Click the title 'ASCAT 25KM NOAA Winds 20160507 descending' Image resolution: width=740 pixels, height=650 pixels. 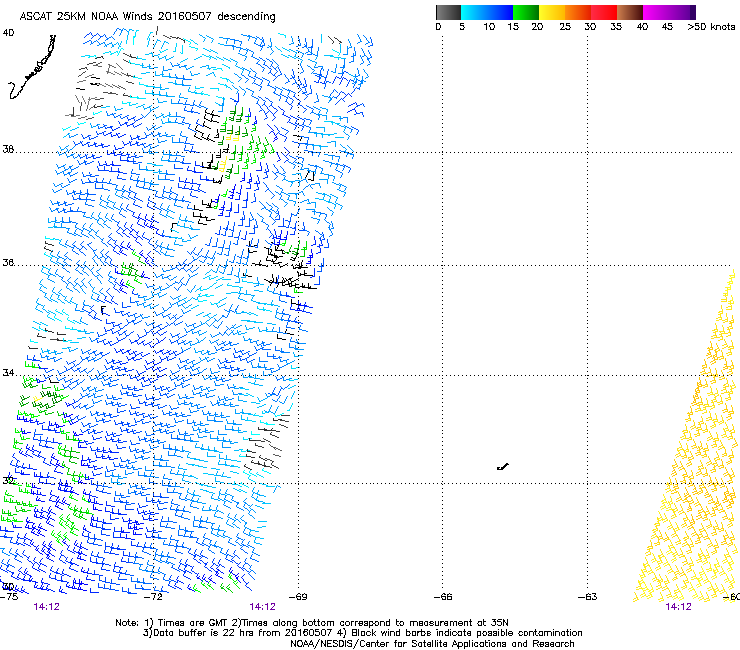coord(147,16)
